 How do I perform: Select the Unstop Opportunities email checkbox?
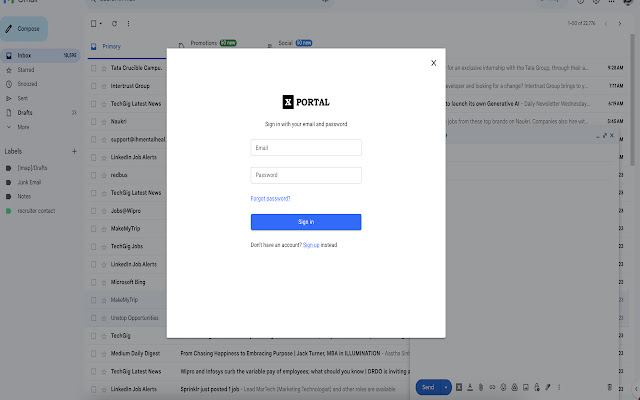[x=93, y=318]
